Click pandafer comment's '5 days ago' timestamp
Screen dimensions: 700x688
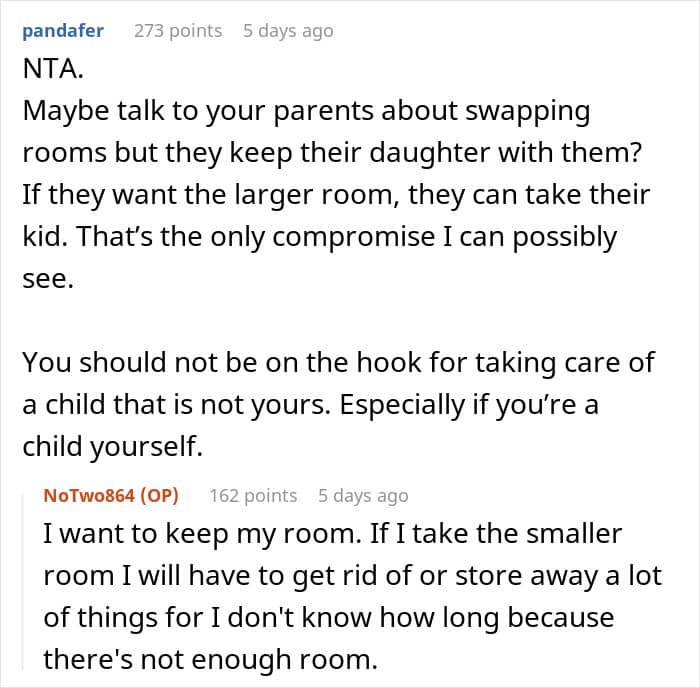coord(288,30)
